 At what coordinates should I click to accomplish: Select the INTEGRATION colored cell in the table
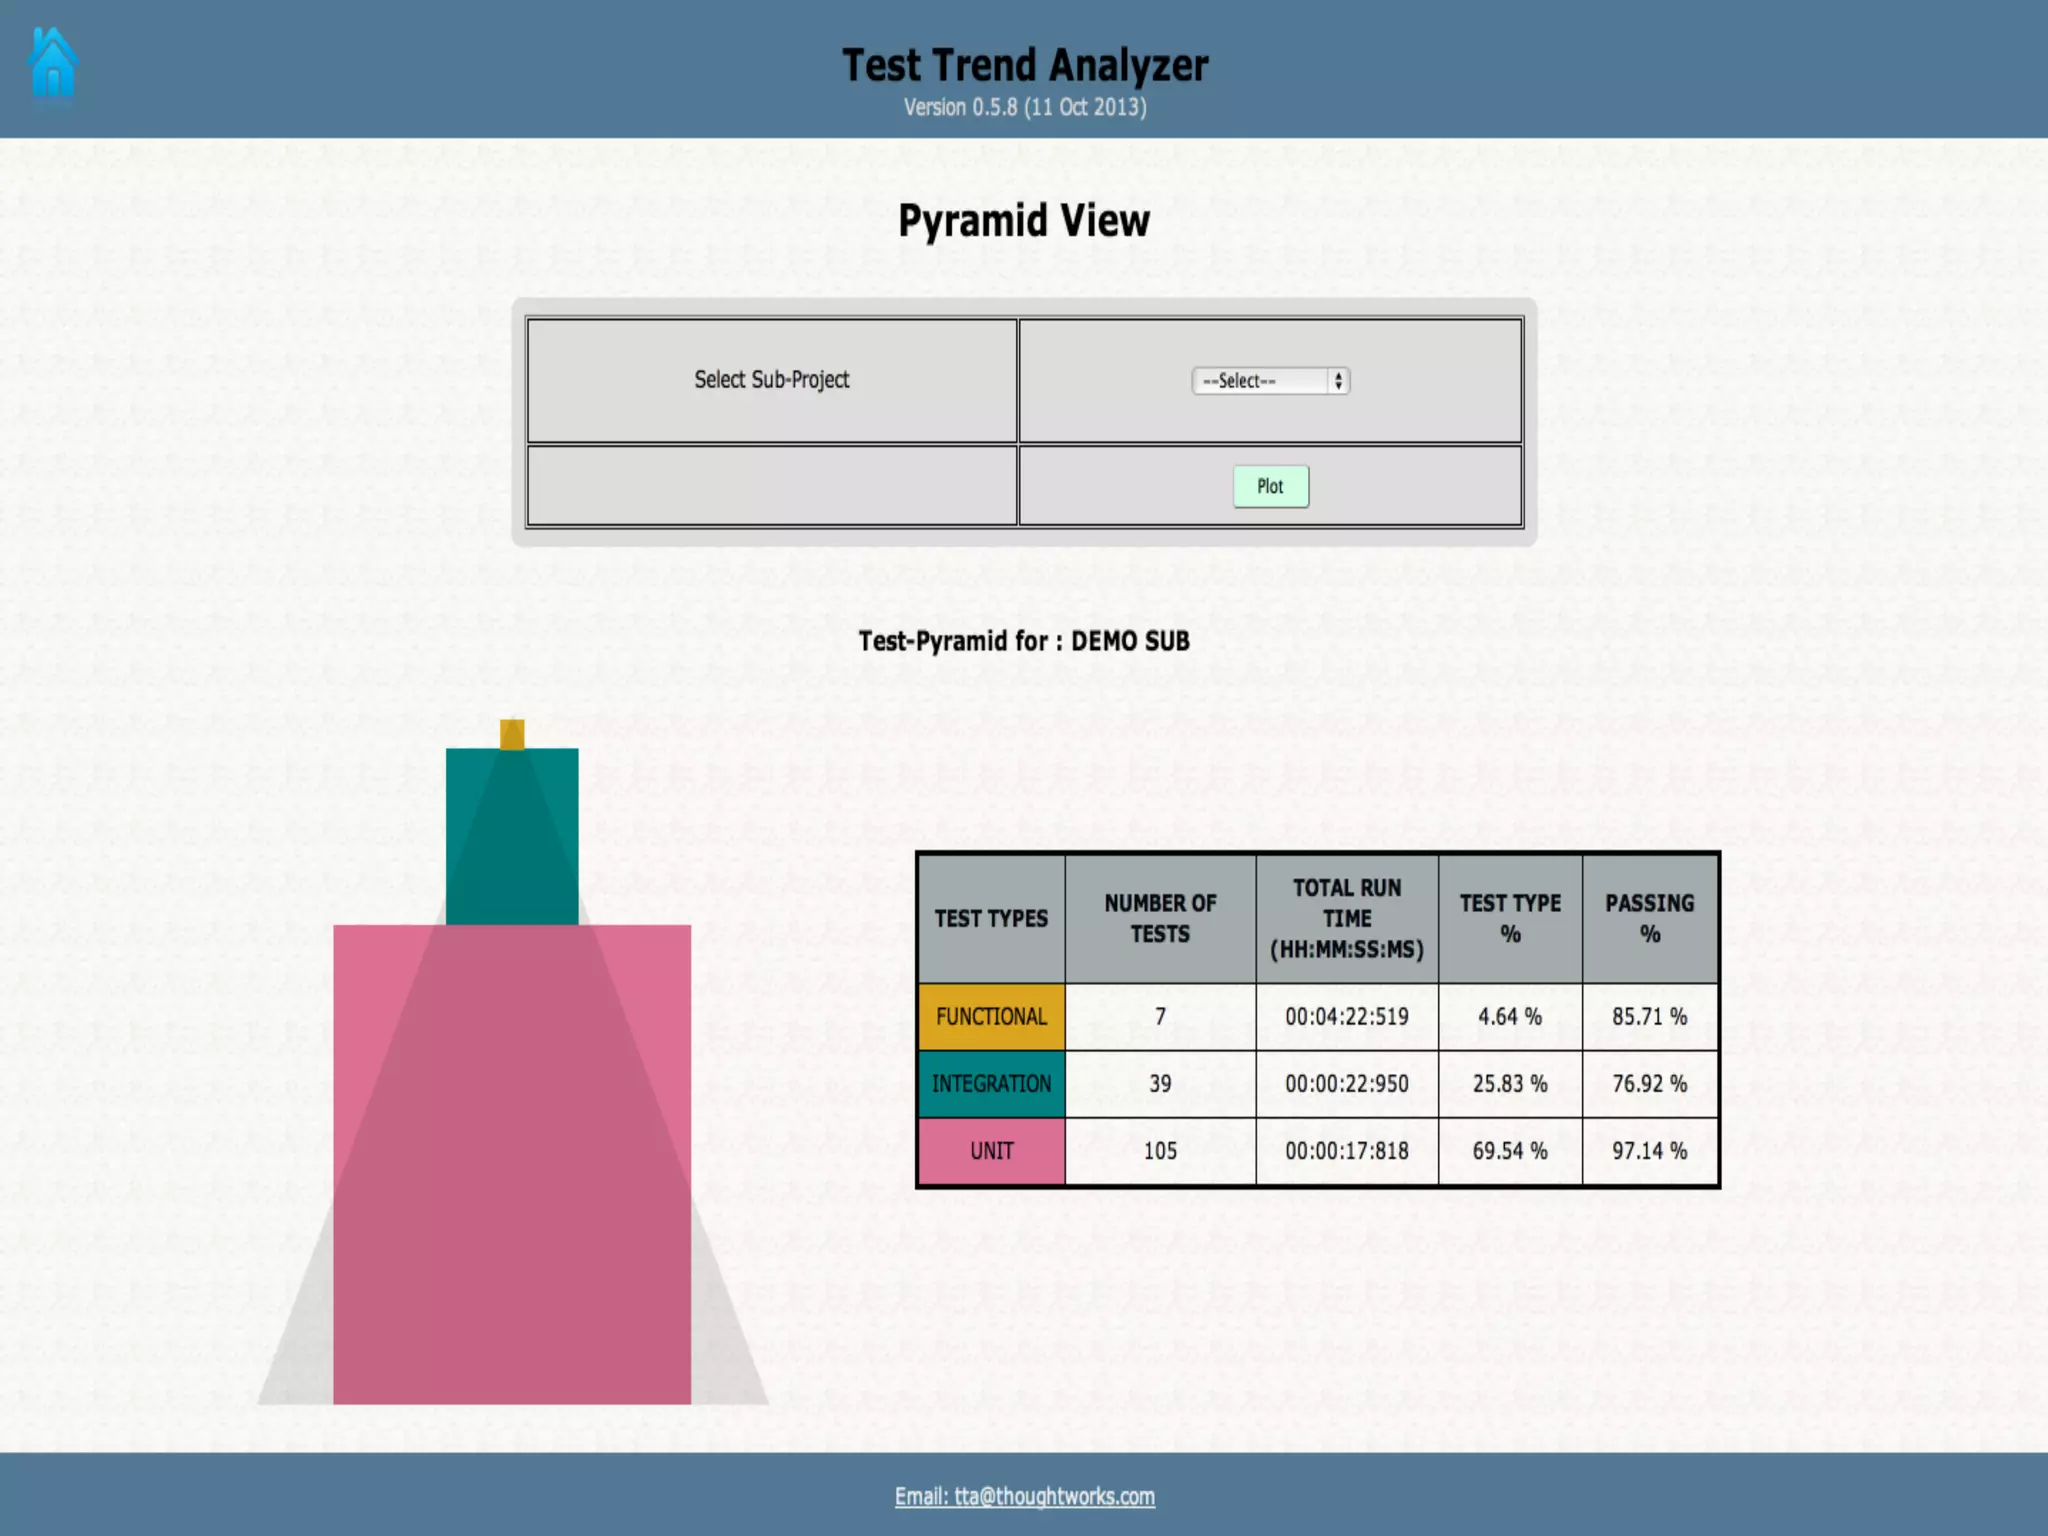(991, 1084)
